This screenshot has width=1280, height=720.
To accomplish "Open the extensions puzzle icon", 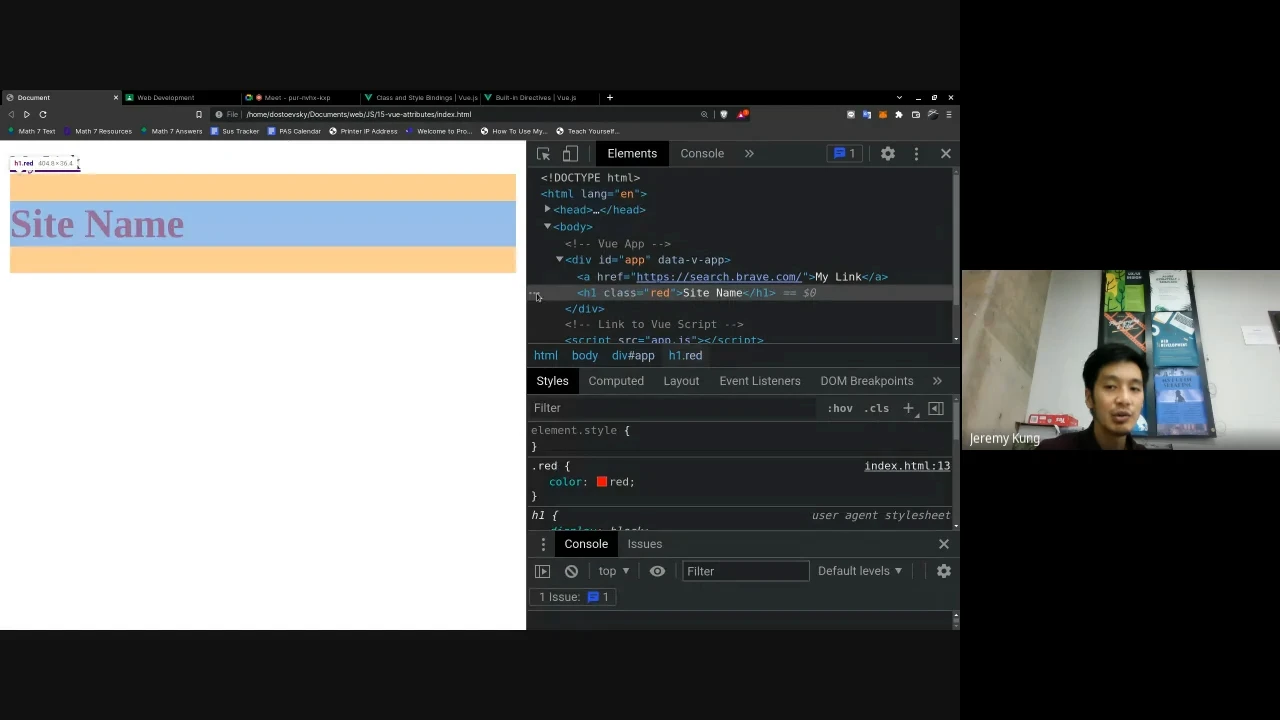I will pyautogui.click(x=899, y=115).
